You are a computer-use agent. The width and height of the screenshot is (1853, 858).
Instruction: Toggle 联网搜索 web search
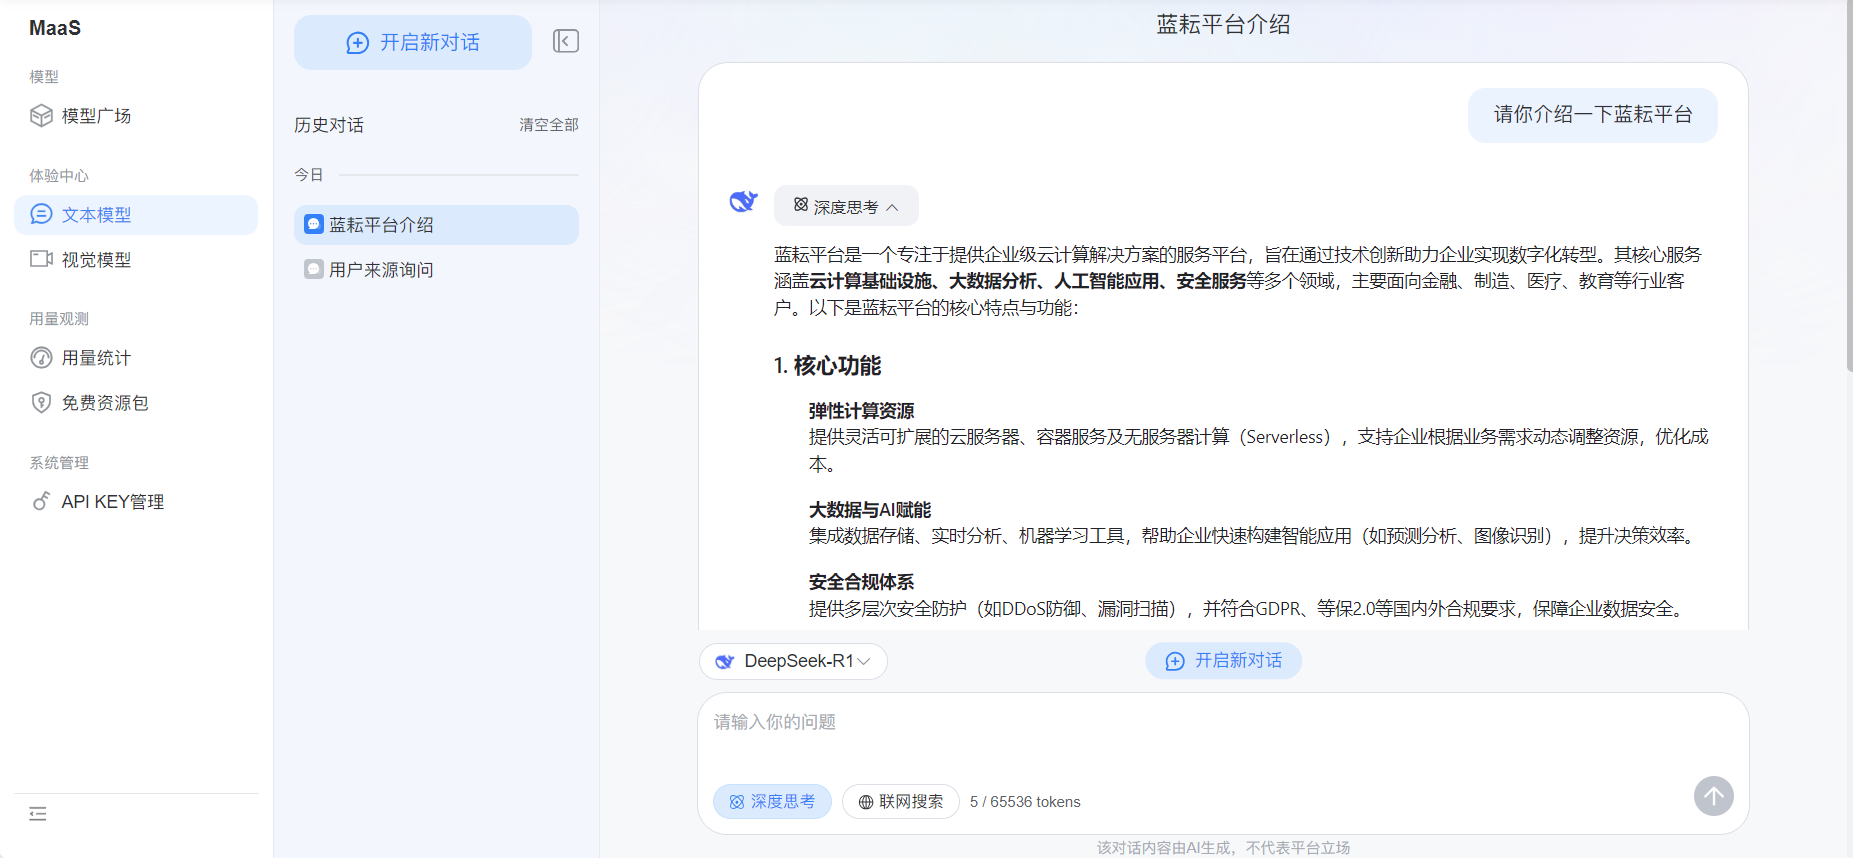[x=900, y=802]
